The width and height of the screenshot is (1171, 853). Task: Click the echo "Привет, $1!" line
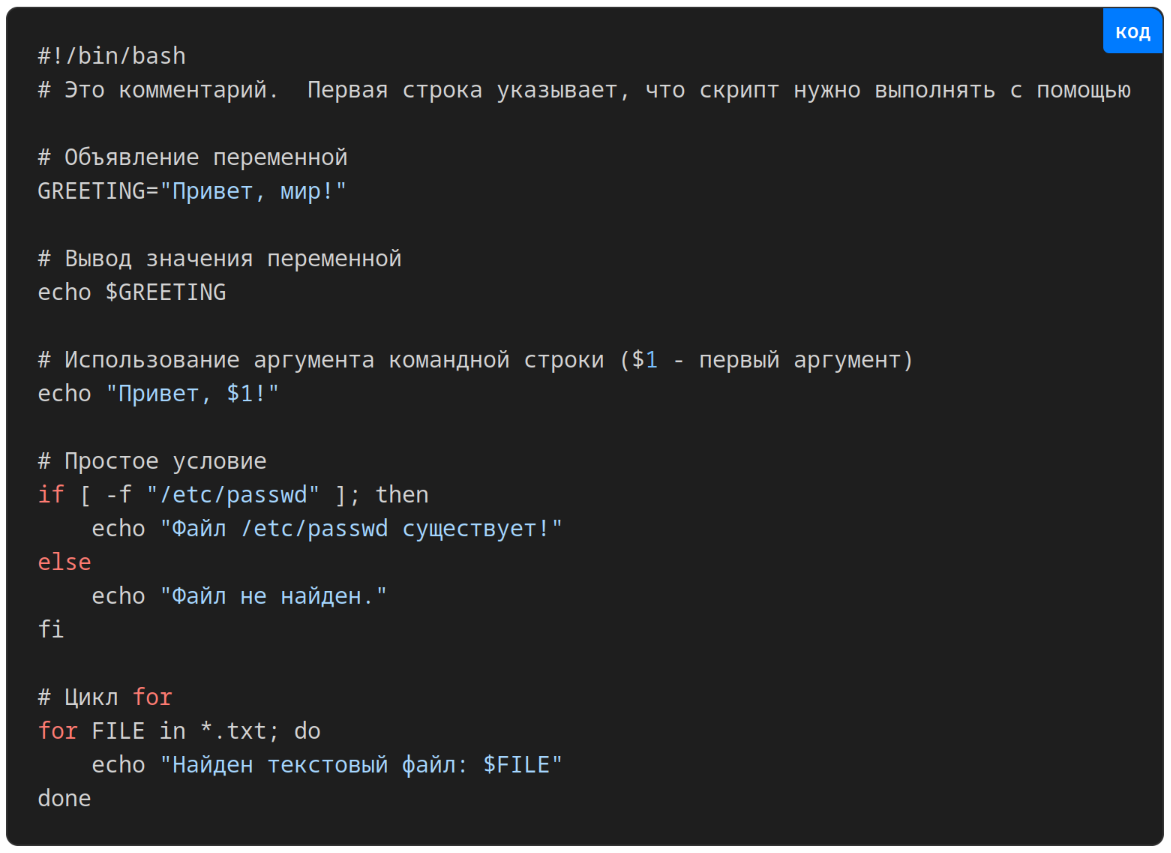[158, 394]
